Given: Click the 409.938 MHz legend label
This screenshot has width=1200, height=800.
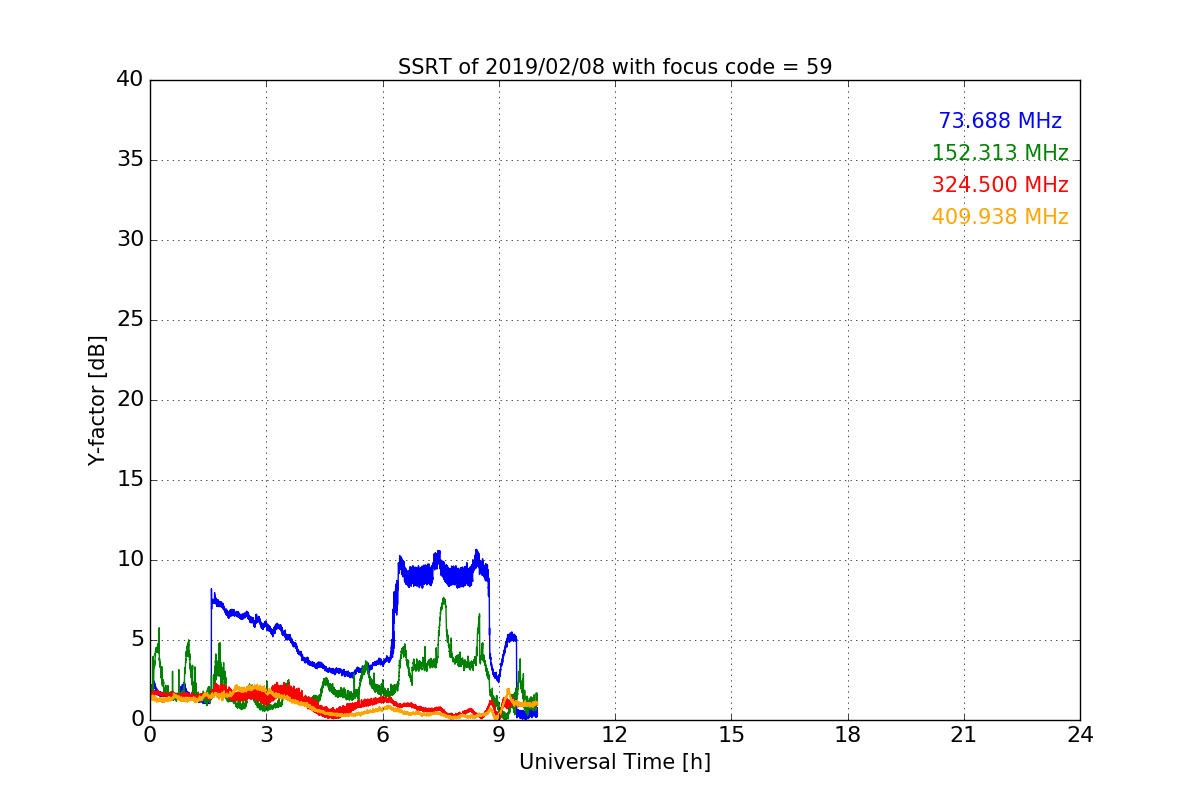Looking at the screenshot, I should click(x=1000, y=217).
